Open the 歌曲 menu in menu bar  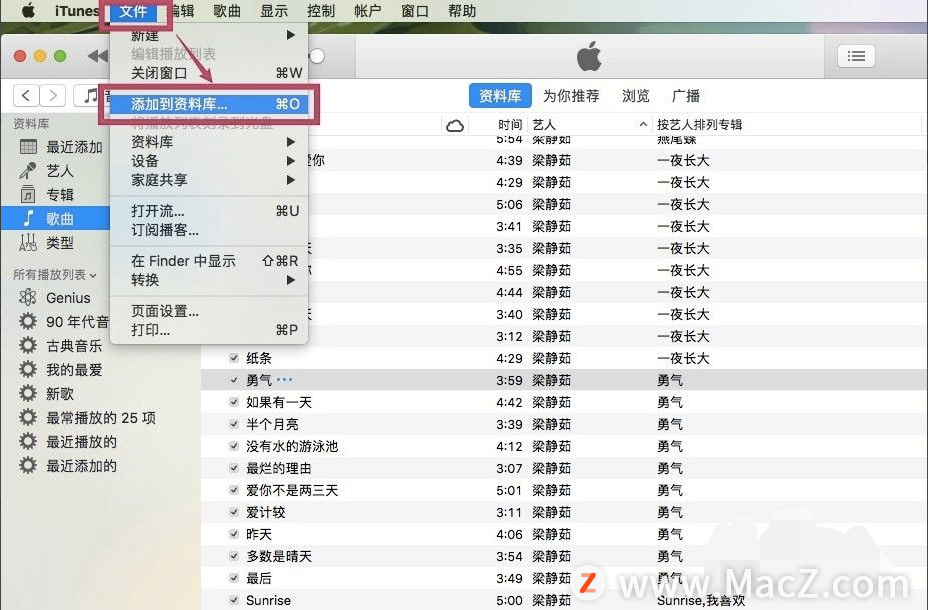point(227,11)
